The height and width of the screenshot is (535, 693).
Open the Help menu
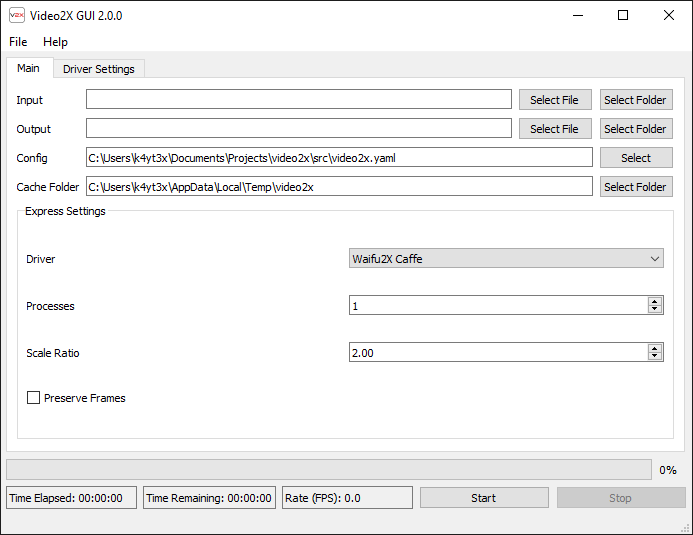55,42
